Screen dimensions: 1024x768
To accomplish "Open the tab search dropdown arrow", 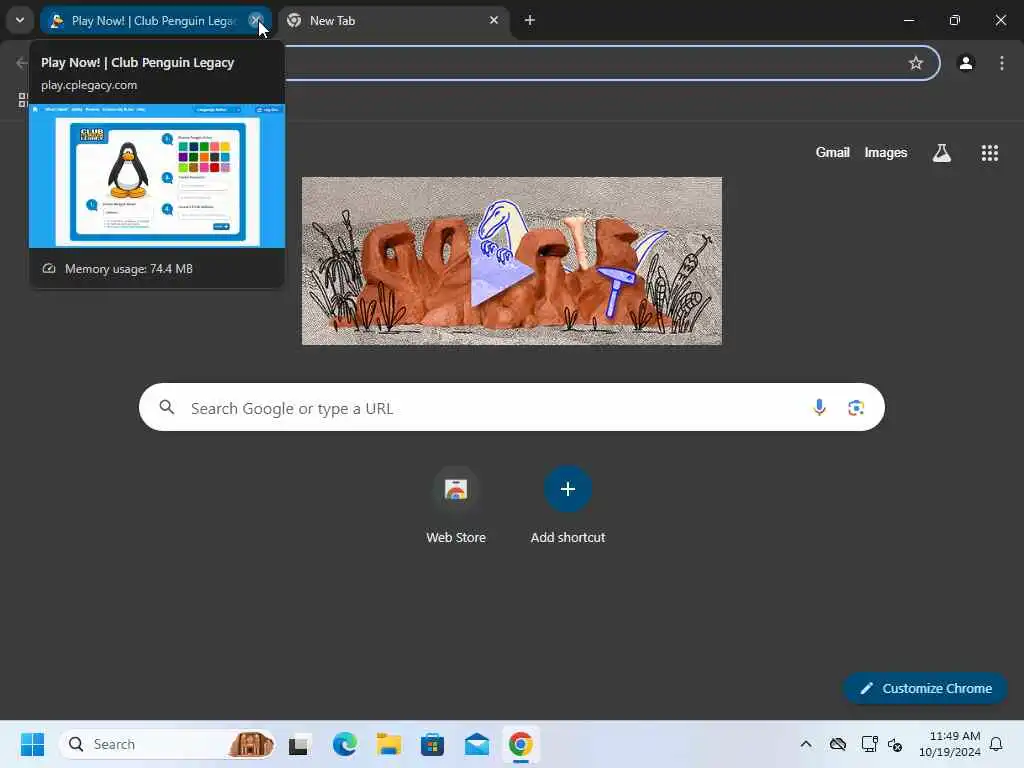I will [x=20, y=20].
